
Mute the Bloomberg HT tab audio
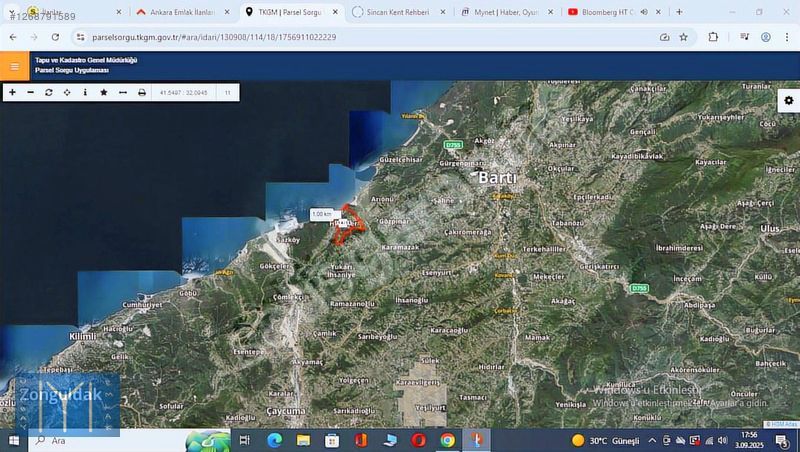coord(643,12)
